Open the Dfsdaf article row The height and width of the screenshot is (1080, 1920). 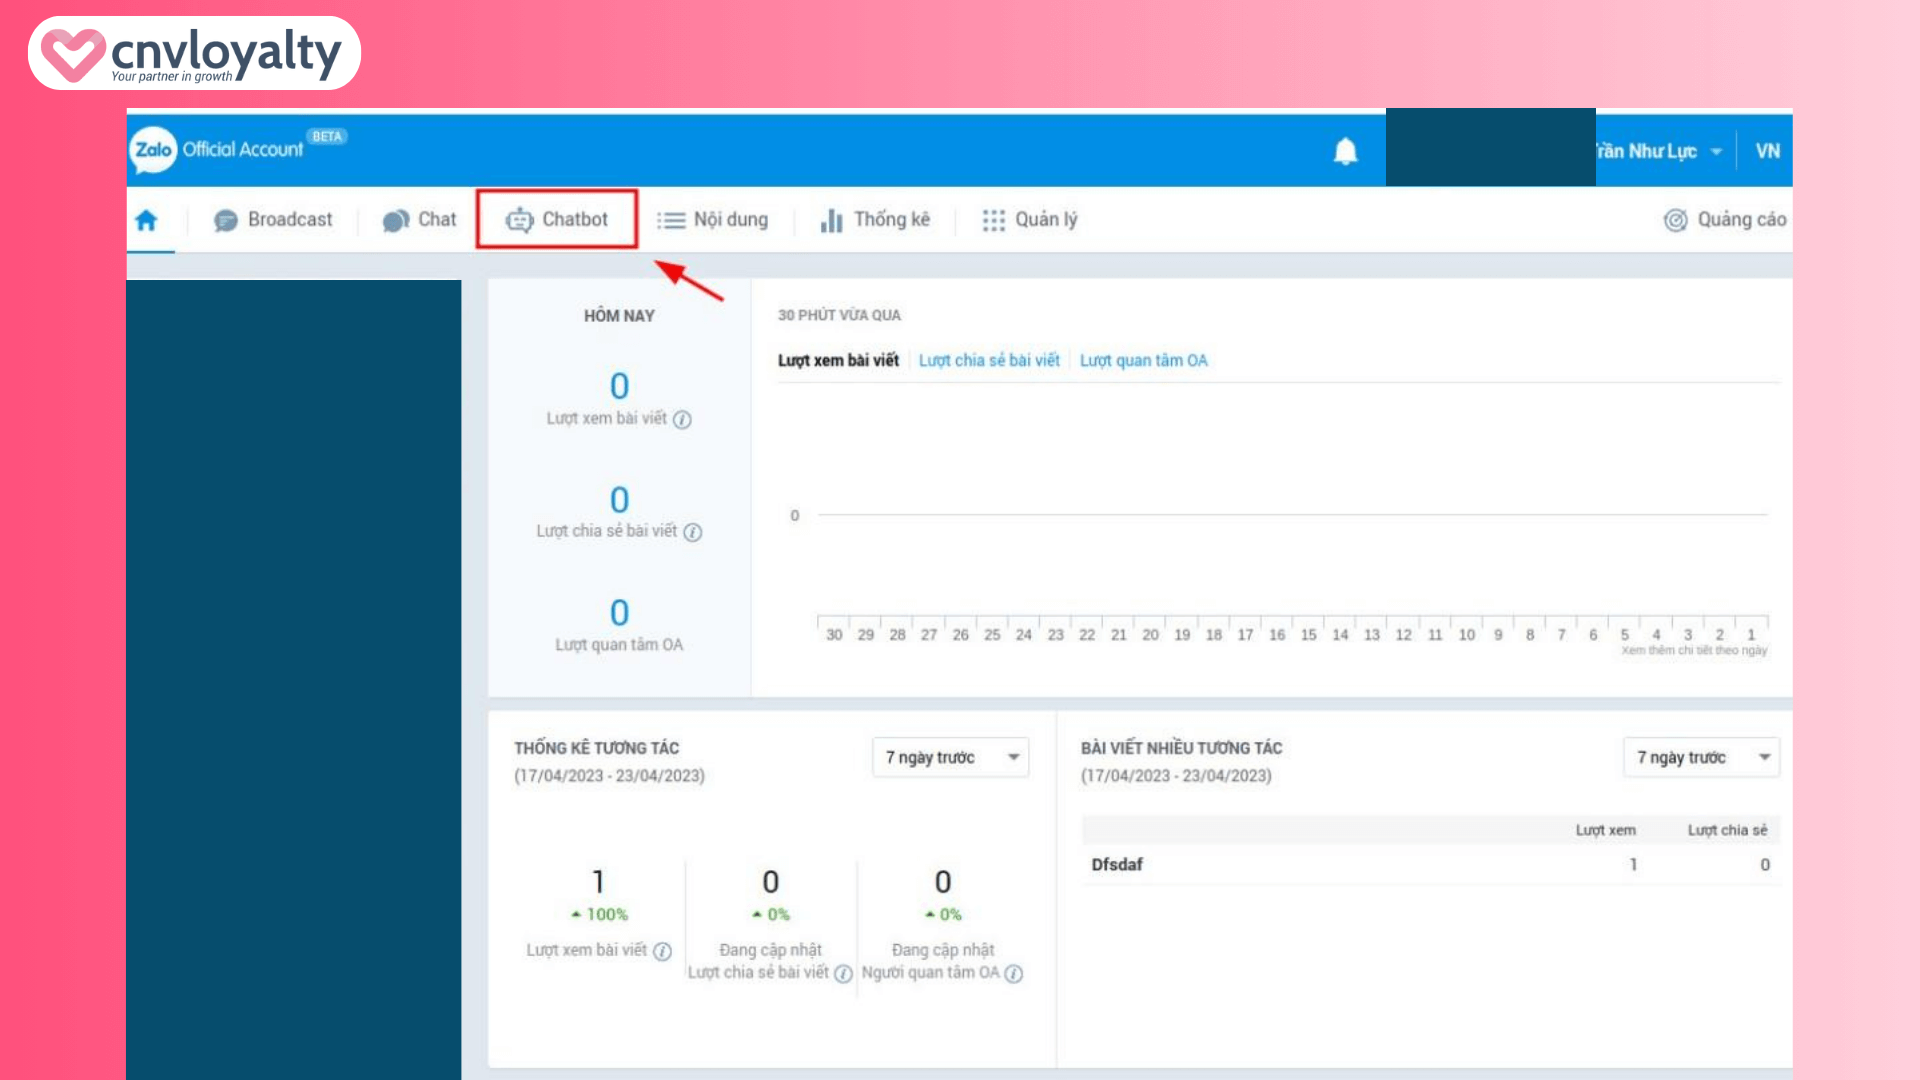(x=1117, y=865)
